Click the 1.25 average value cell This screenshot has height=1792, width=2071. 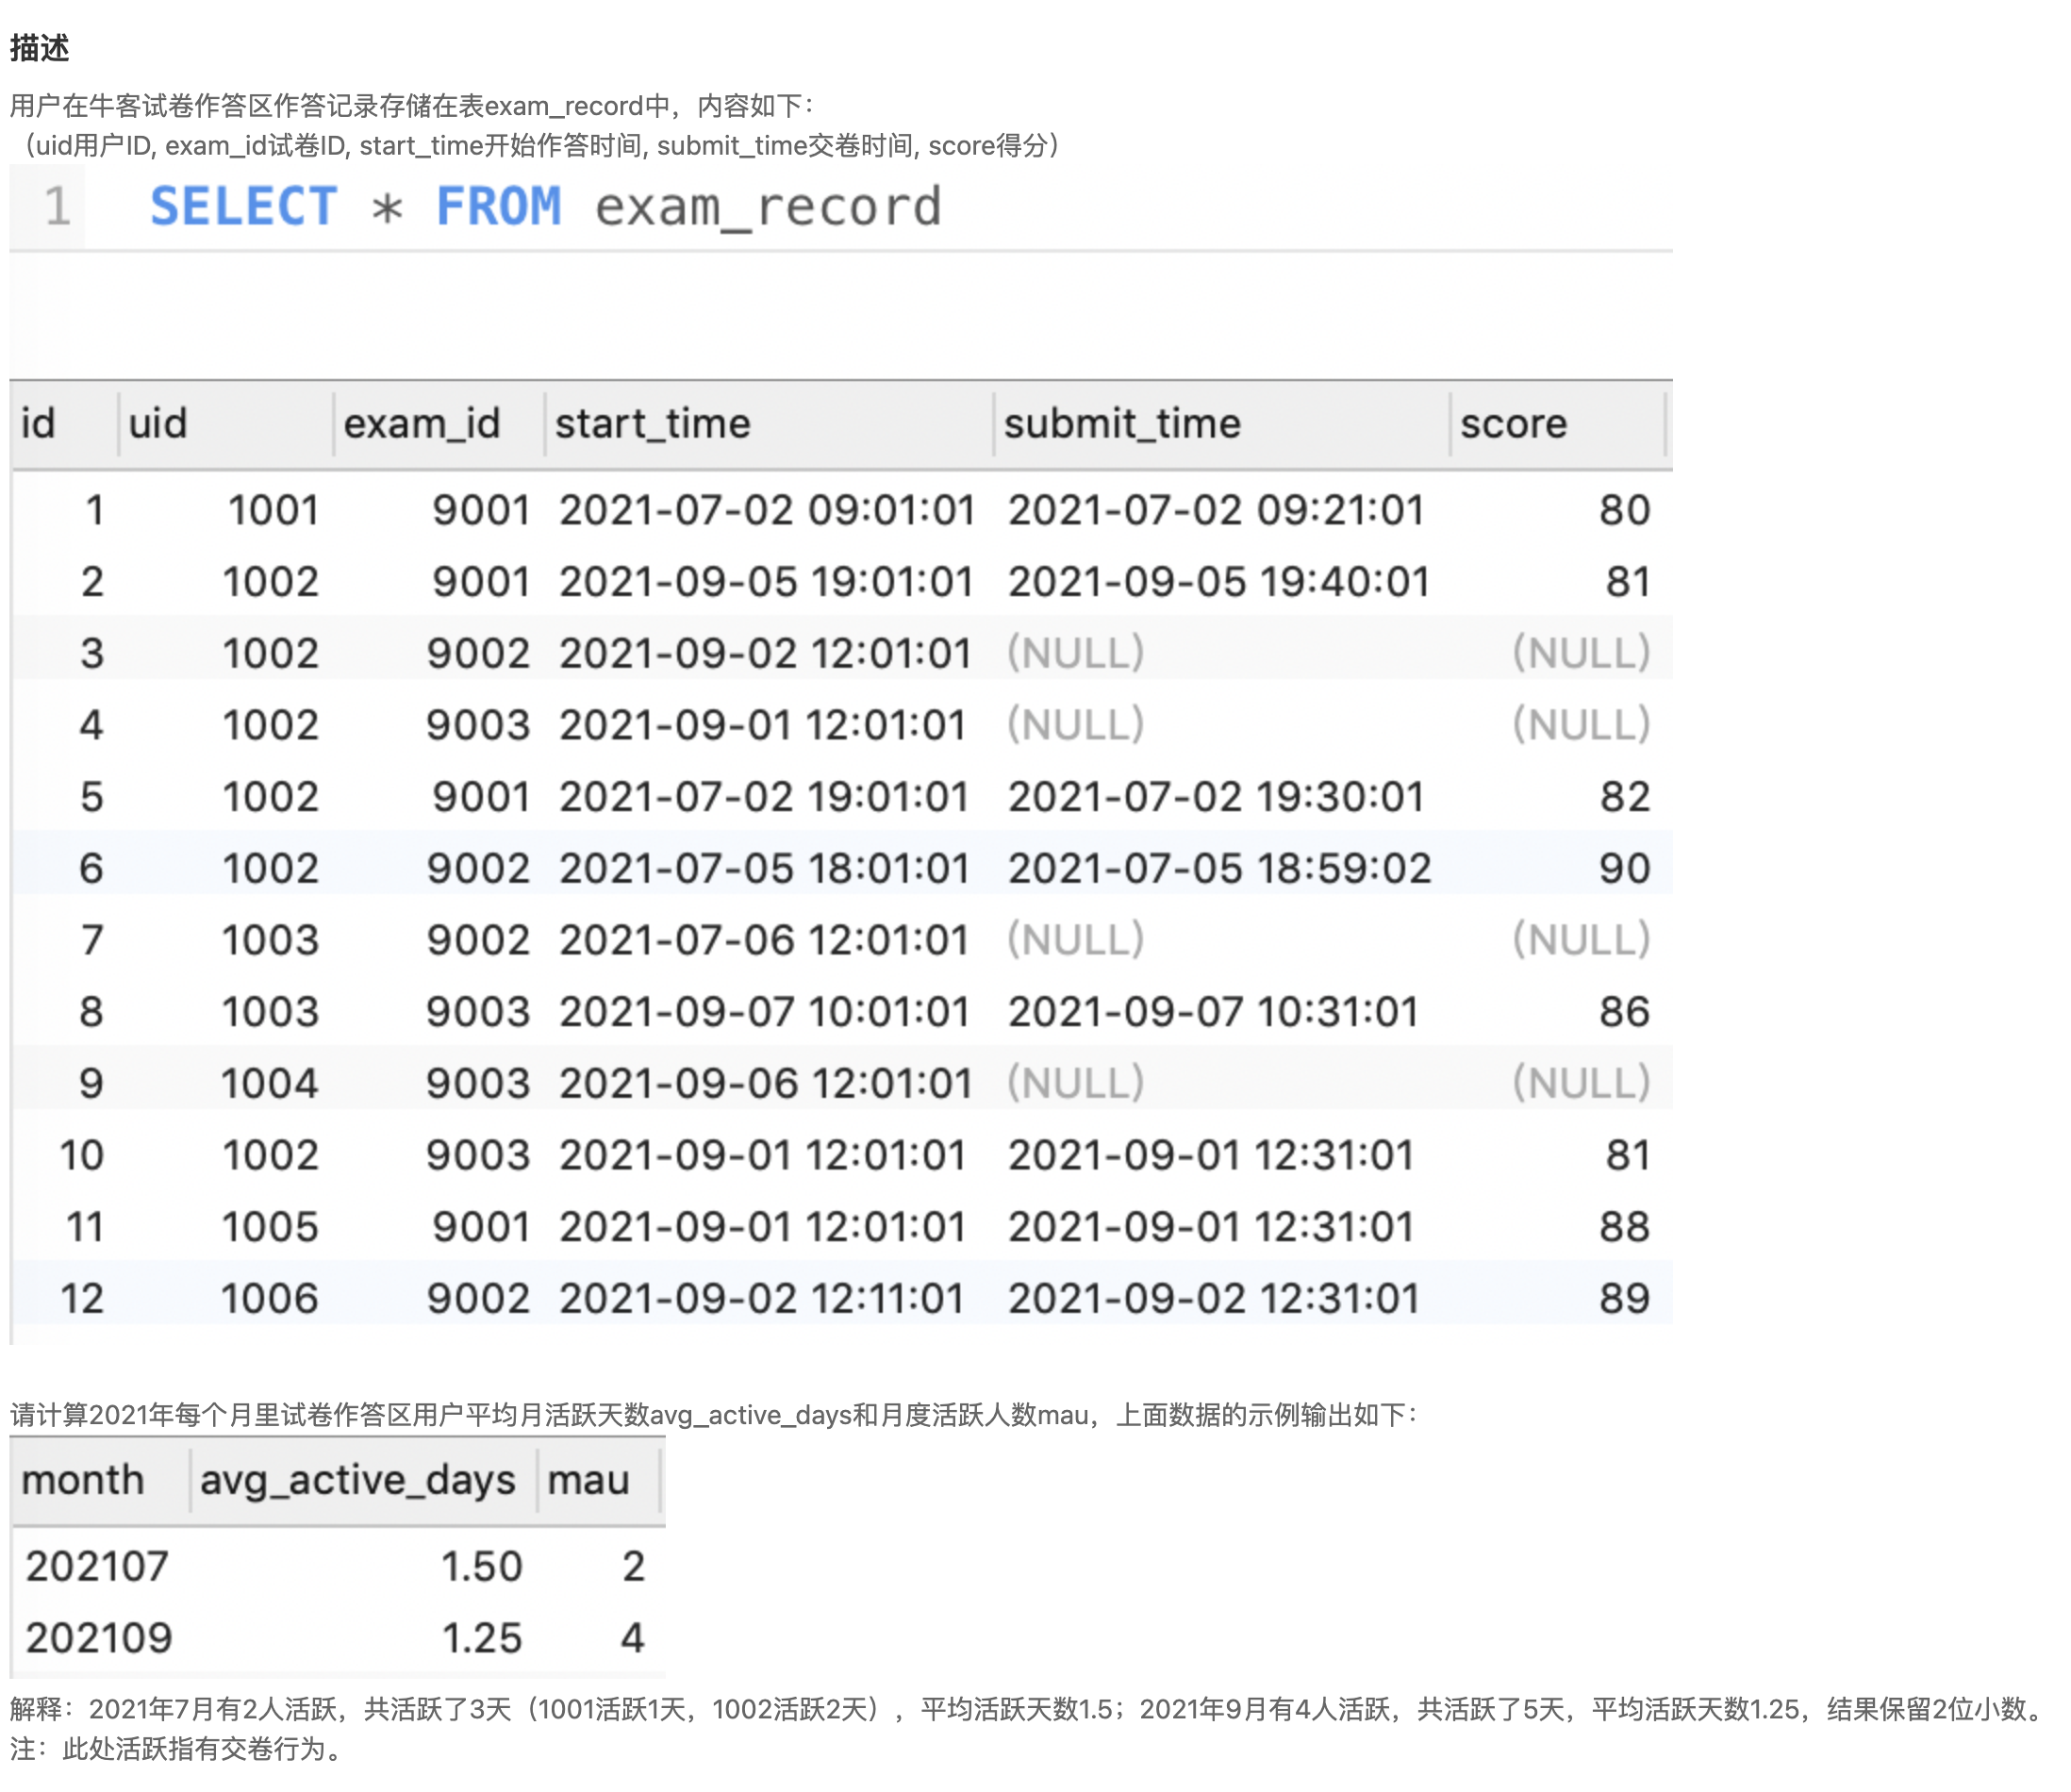(481, 1638)
